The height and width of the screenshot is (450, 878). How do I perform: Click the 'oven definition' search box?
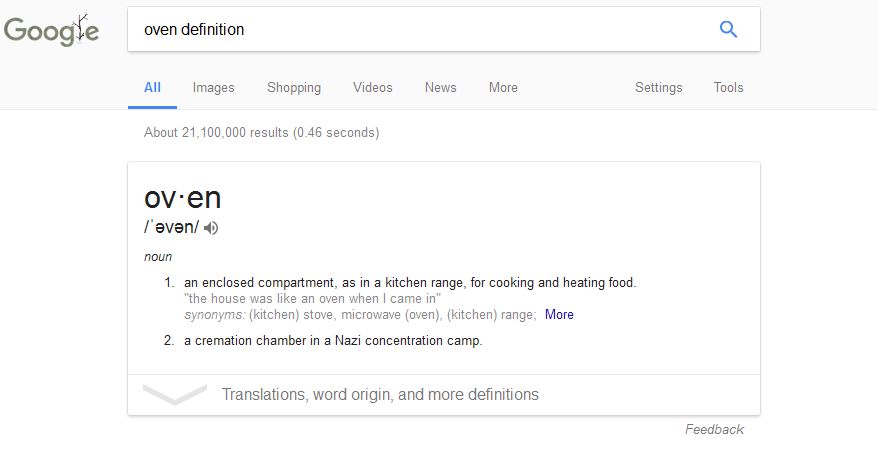pyautogui.click(x=420, y=29)
